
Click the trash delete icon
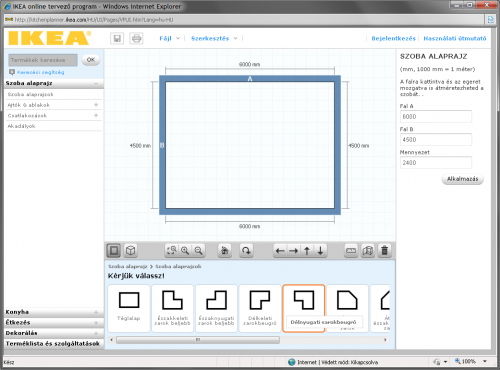click(x=385, y=250)
